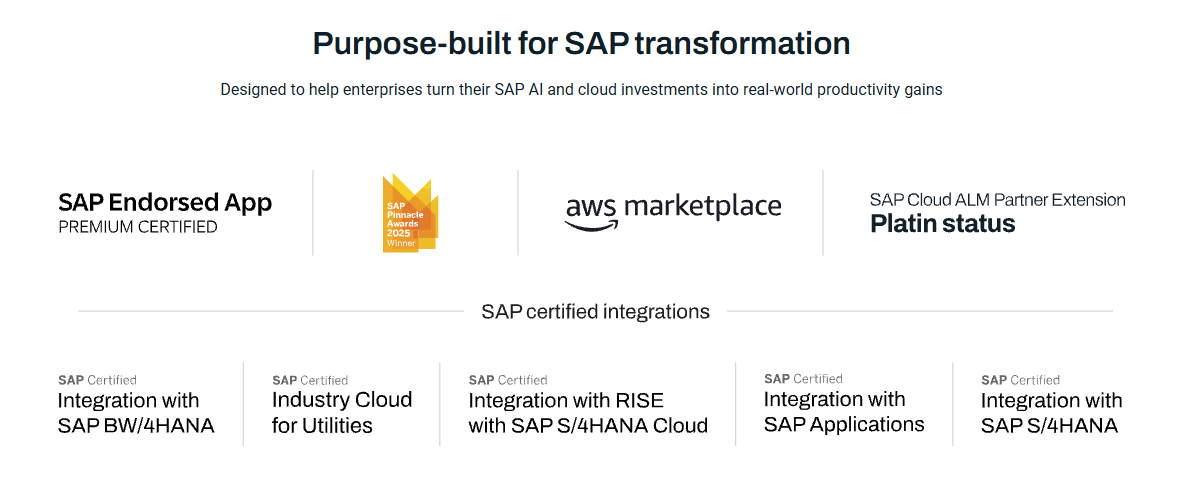The width and height of the screenshot is (1178, 487).
Task: Click the Platin status label
Action: tap(943, 223)
